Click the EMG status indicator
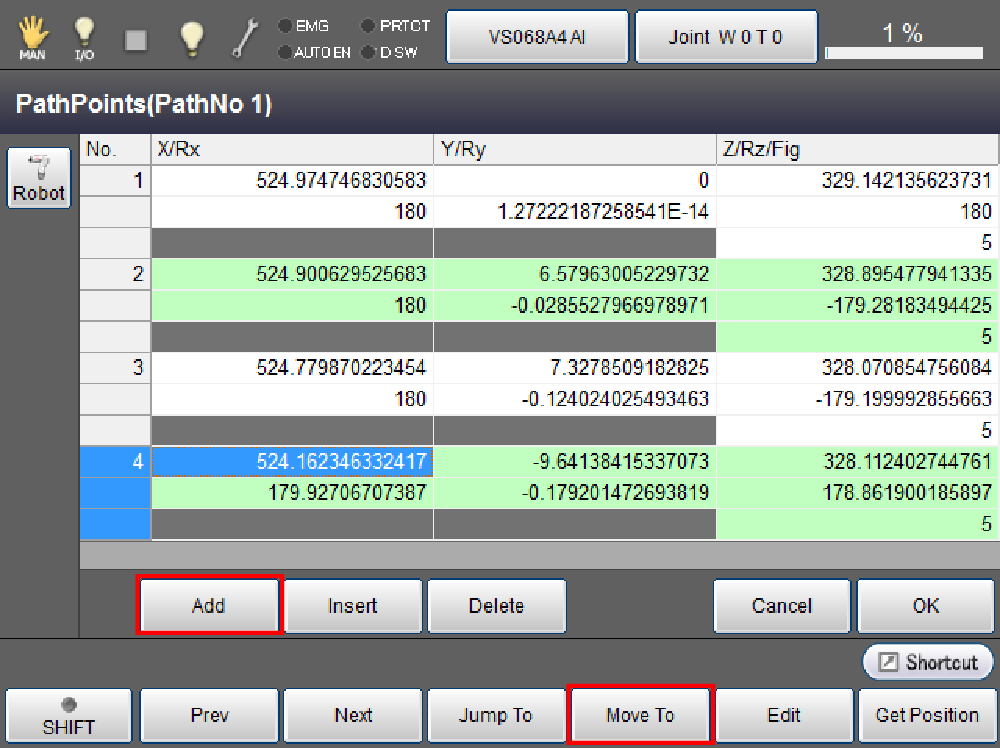Screen dimensions: 1000x748 click(304, 26)
